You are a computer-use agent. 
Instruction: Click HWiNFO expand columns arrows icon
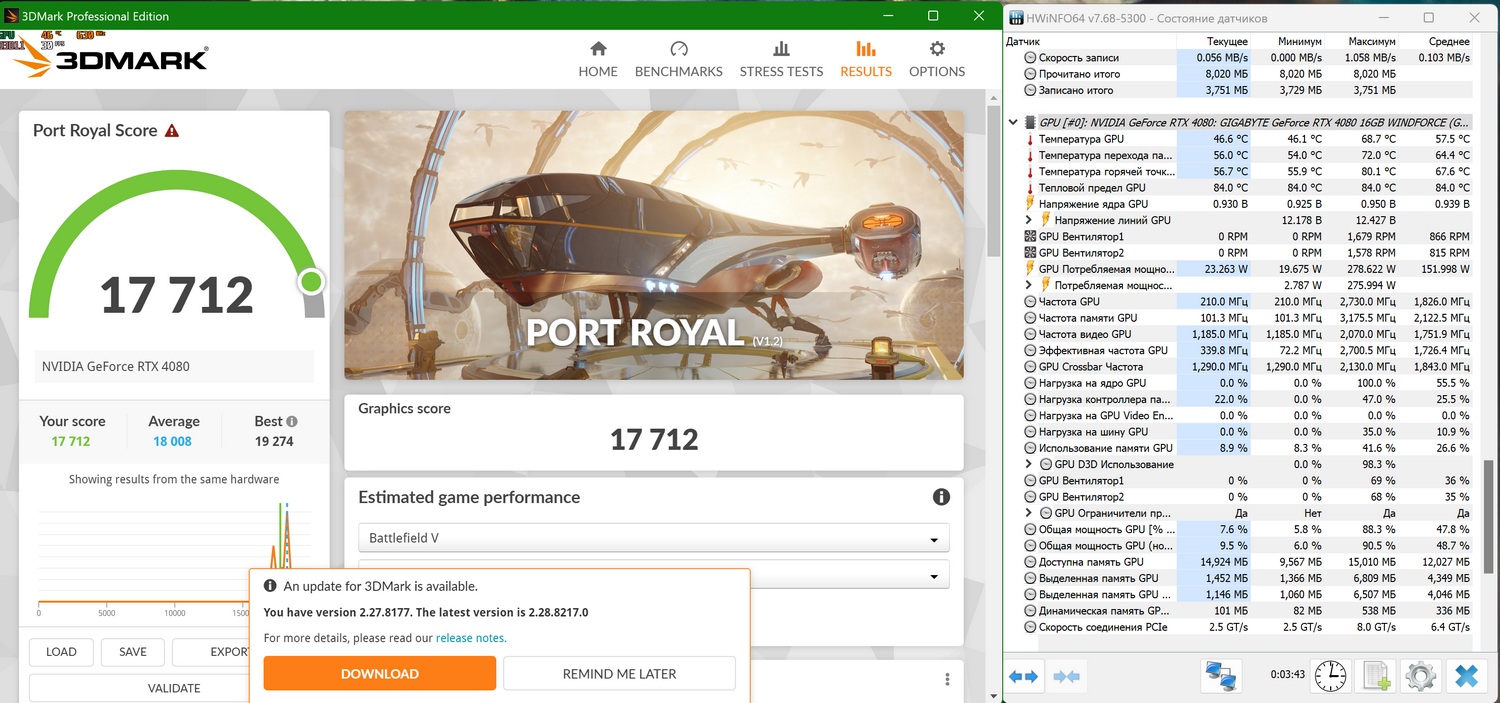click(x=1023, y=677)
